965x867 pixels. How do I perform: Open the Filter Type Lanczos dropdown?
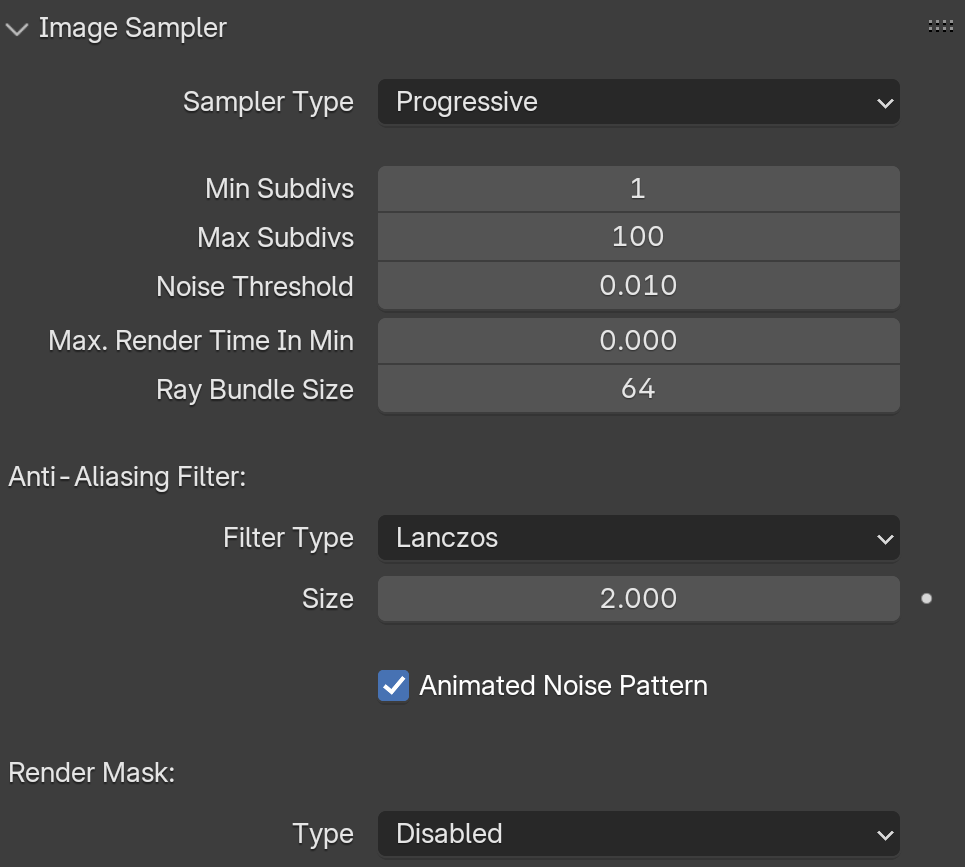[638, 538]
